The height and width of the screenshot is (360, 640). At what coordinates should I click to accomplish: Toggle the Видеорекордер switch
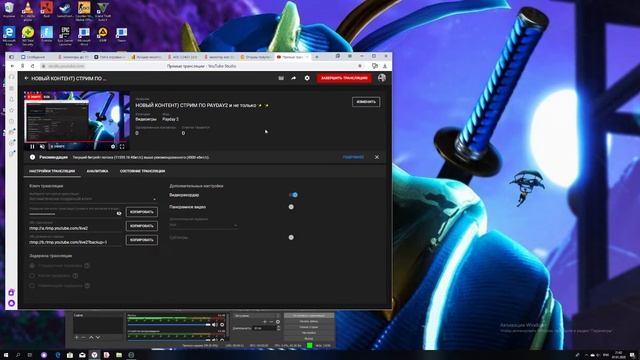293,195
